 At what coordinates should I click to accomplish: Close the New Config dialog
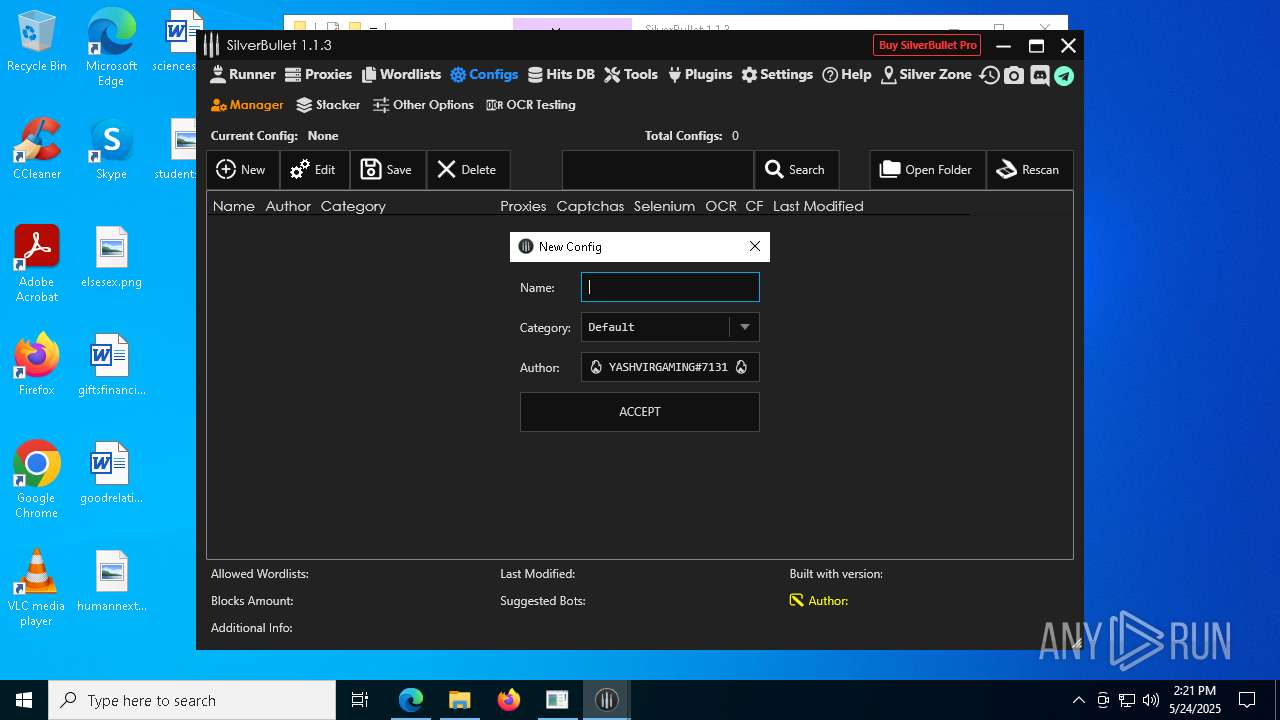(755, 246)
